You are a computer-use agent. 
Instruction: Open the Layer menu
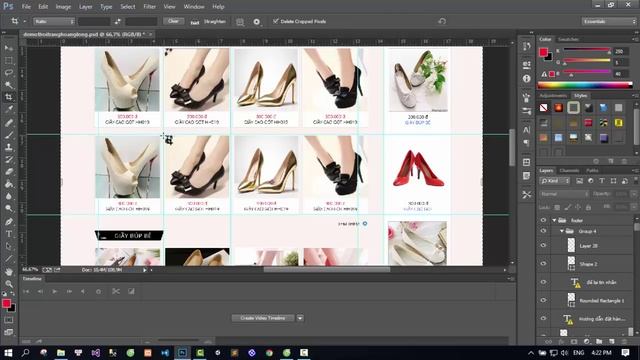(x=85, y=7)
